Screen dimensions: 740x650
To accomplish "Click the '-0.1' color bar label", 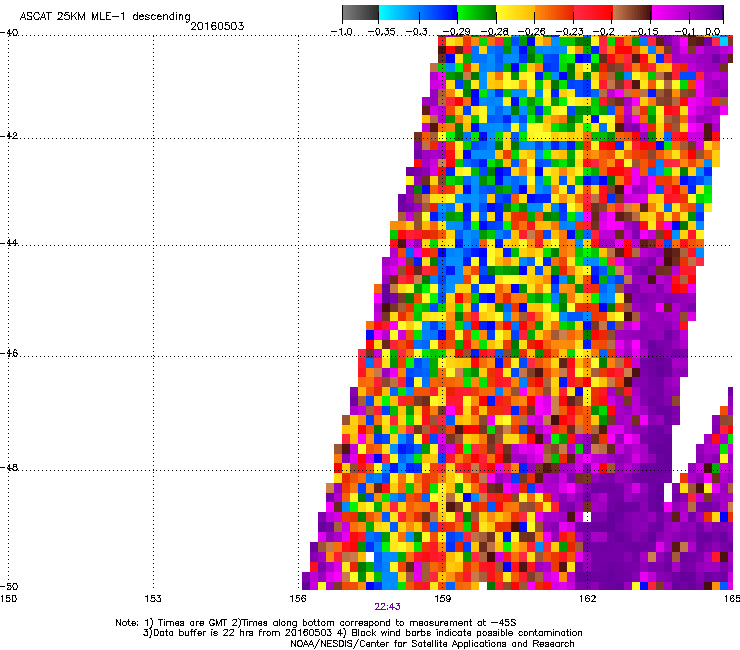I will [x=685, y=32].
